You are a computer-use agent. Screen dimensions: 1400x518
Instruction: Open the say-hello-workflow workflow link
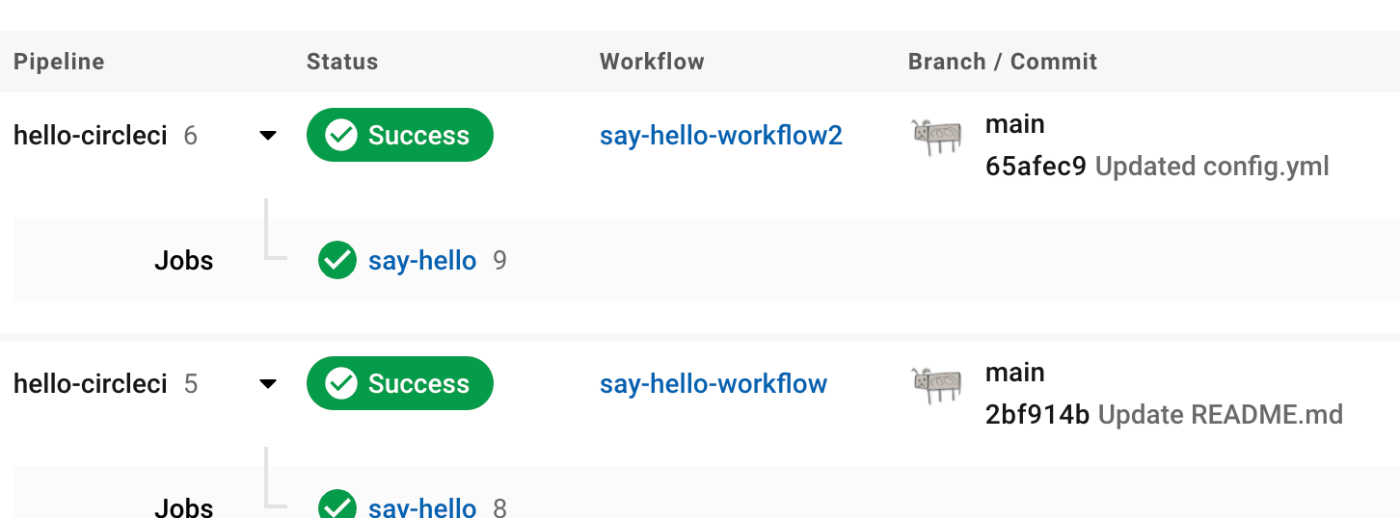click(713, 383)
